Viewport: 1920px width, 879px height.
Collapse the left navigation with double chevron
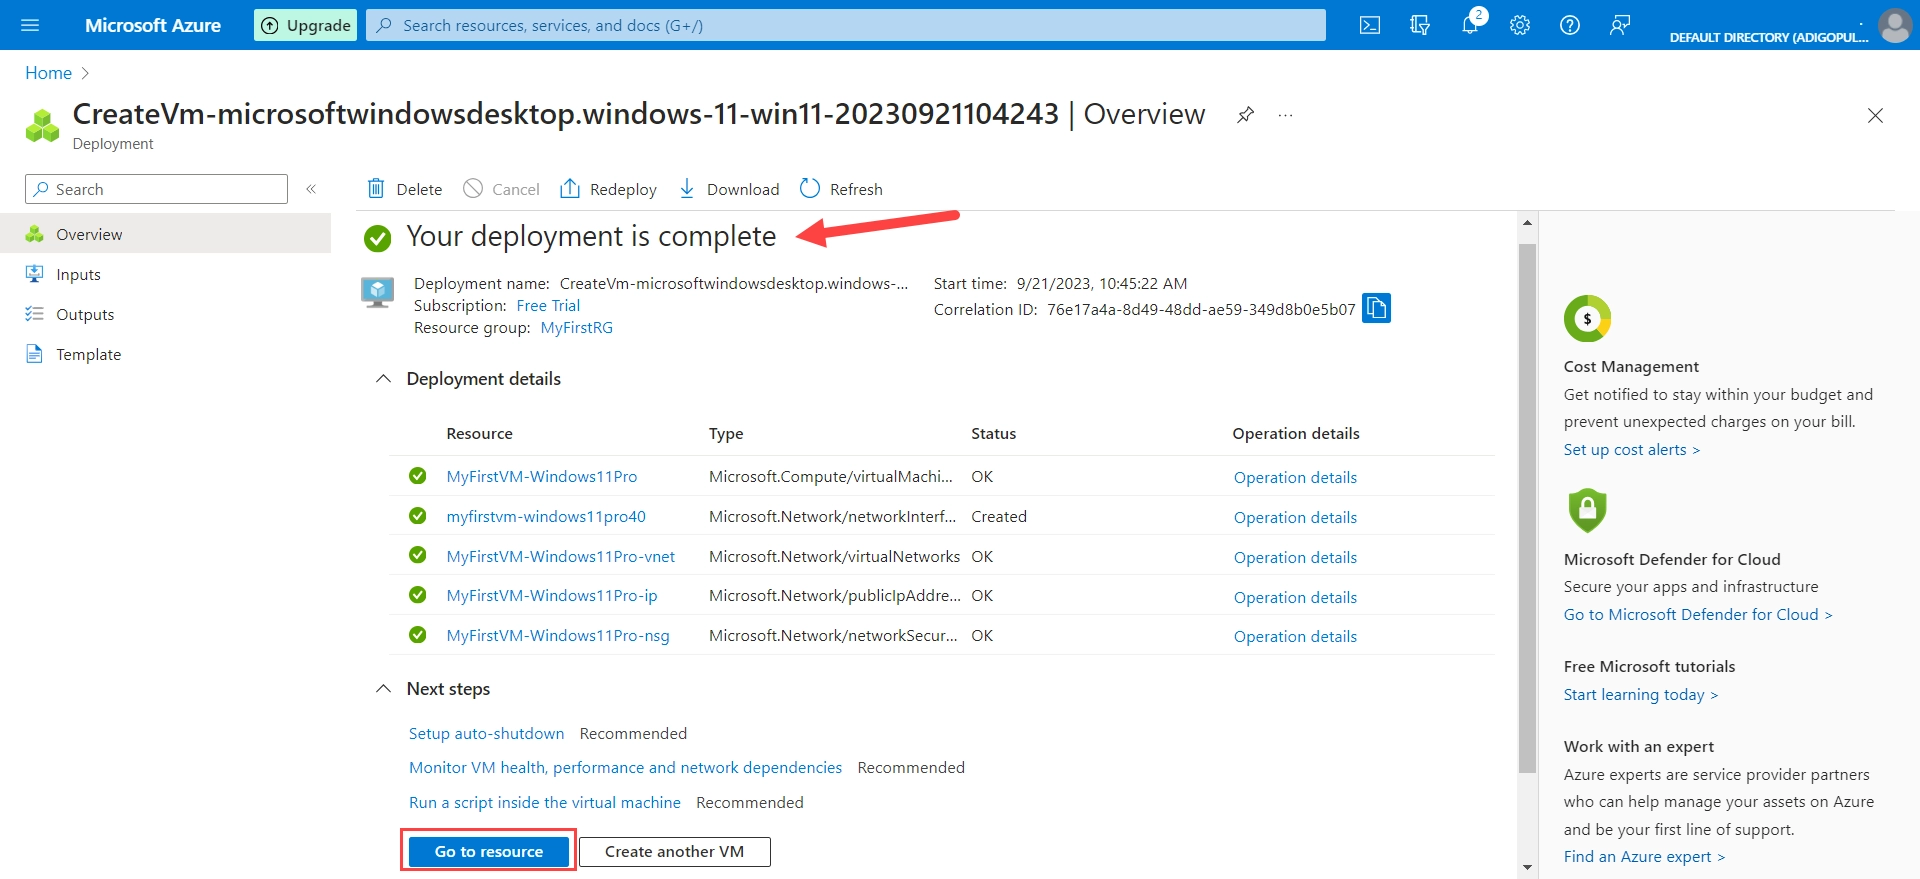pos(311,189)
